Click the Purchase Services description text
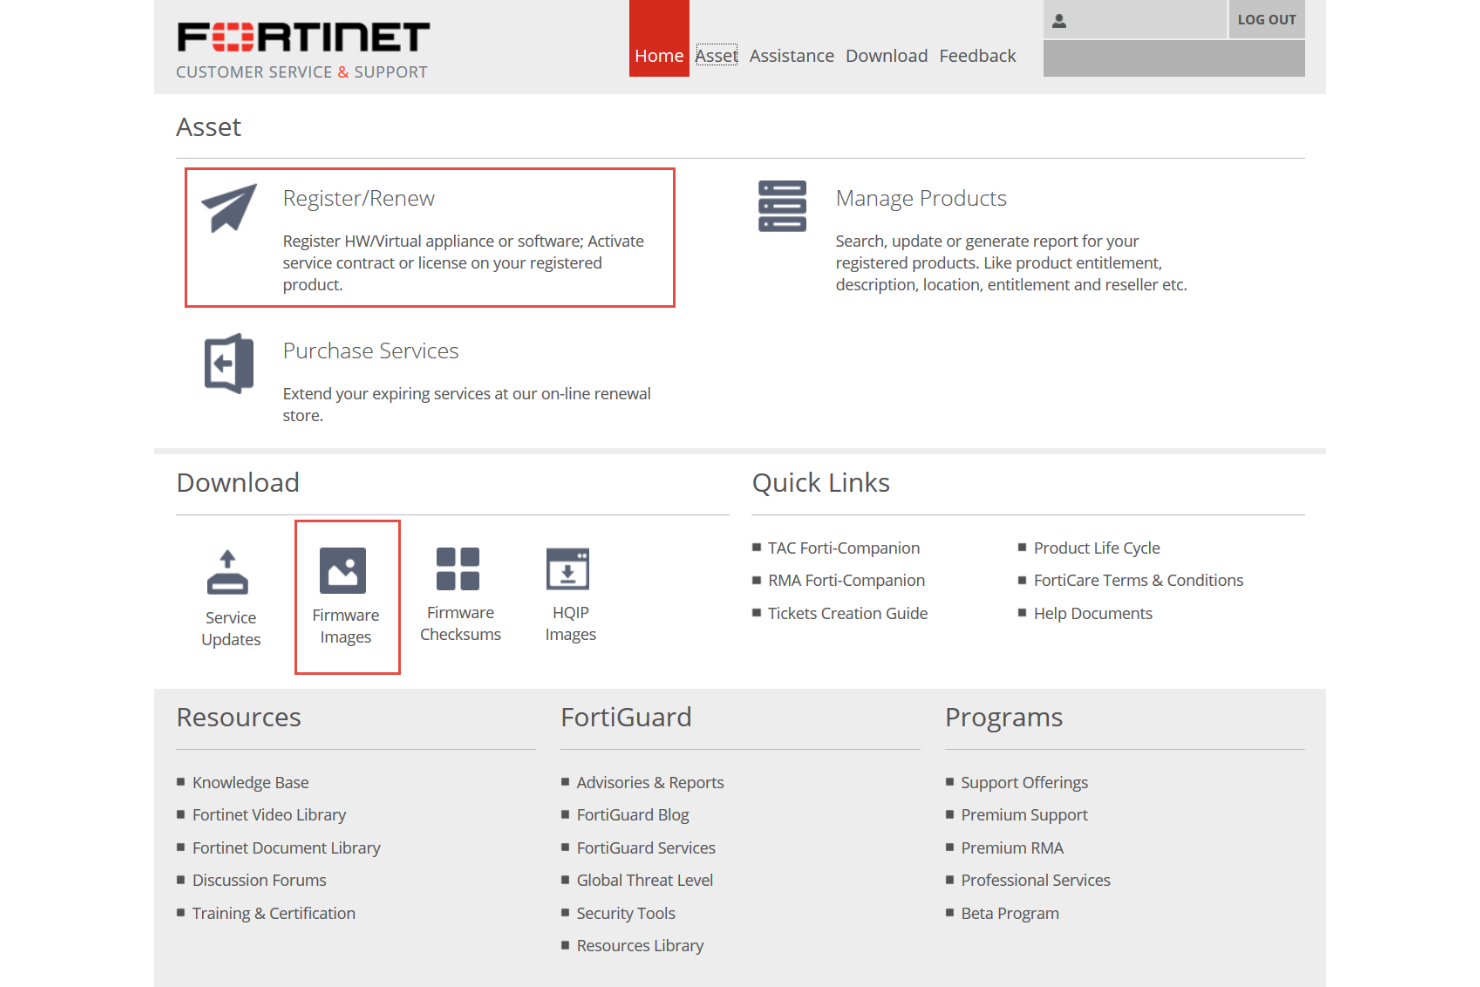Screen dimensions: 1480x987 point(467,404)
